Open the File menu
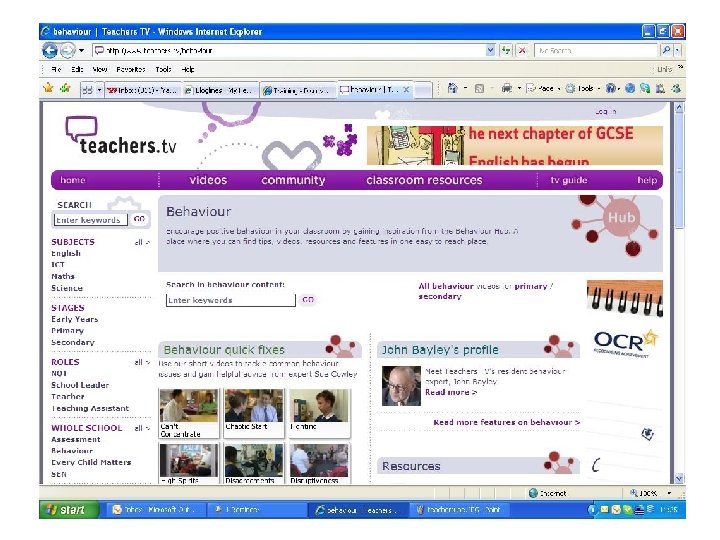Viewport: 720px width, 540px height. [56, 69]
